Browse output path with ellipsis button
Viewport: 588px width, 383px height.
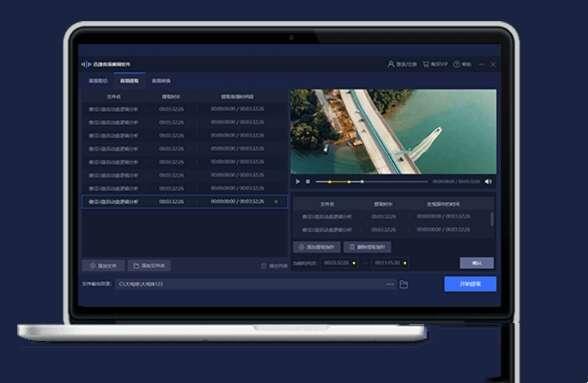[390, 284]
